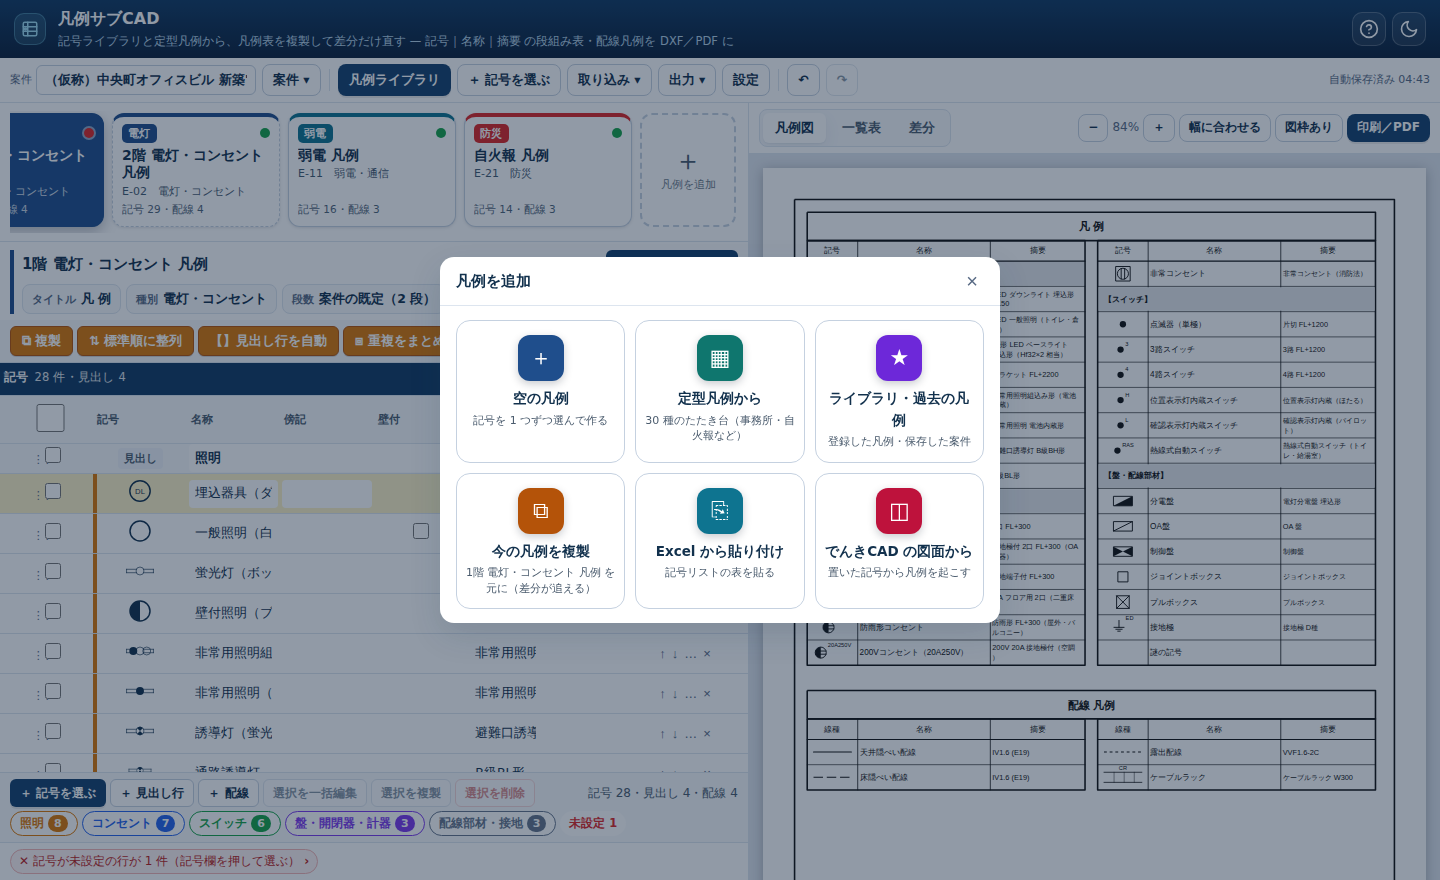Click the half-filled circle symbol for 壁付照明
Viewport: 1440px width, 880px height.
(140, 611)
